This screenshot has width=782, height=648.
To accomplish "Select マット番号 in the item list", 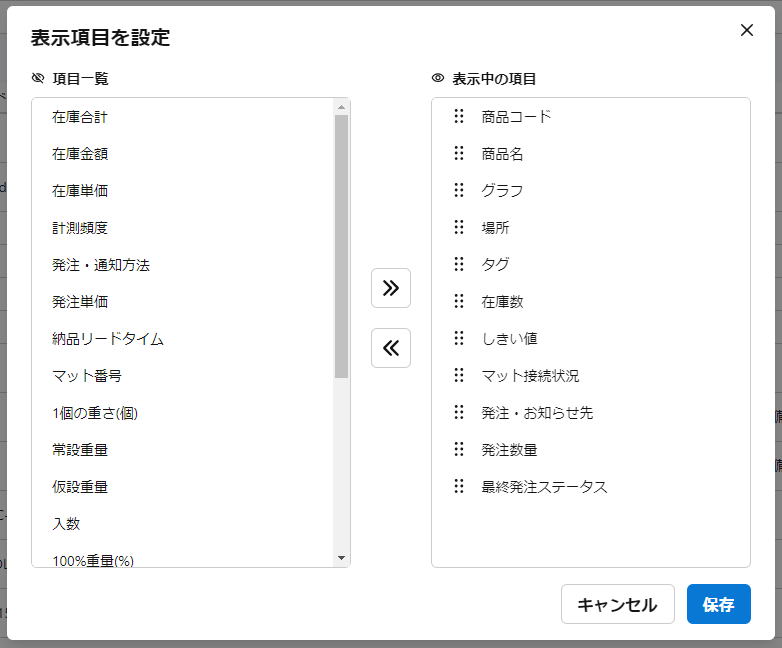I will click(87, 376).
